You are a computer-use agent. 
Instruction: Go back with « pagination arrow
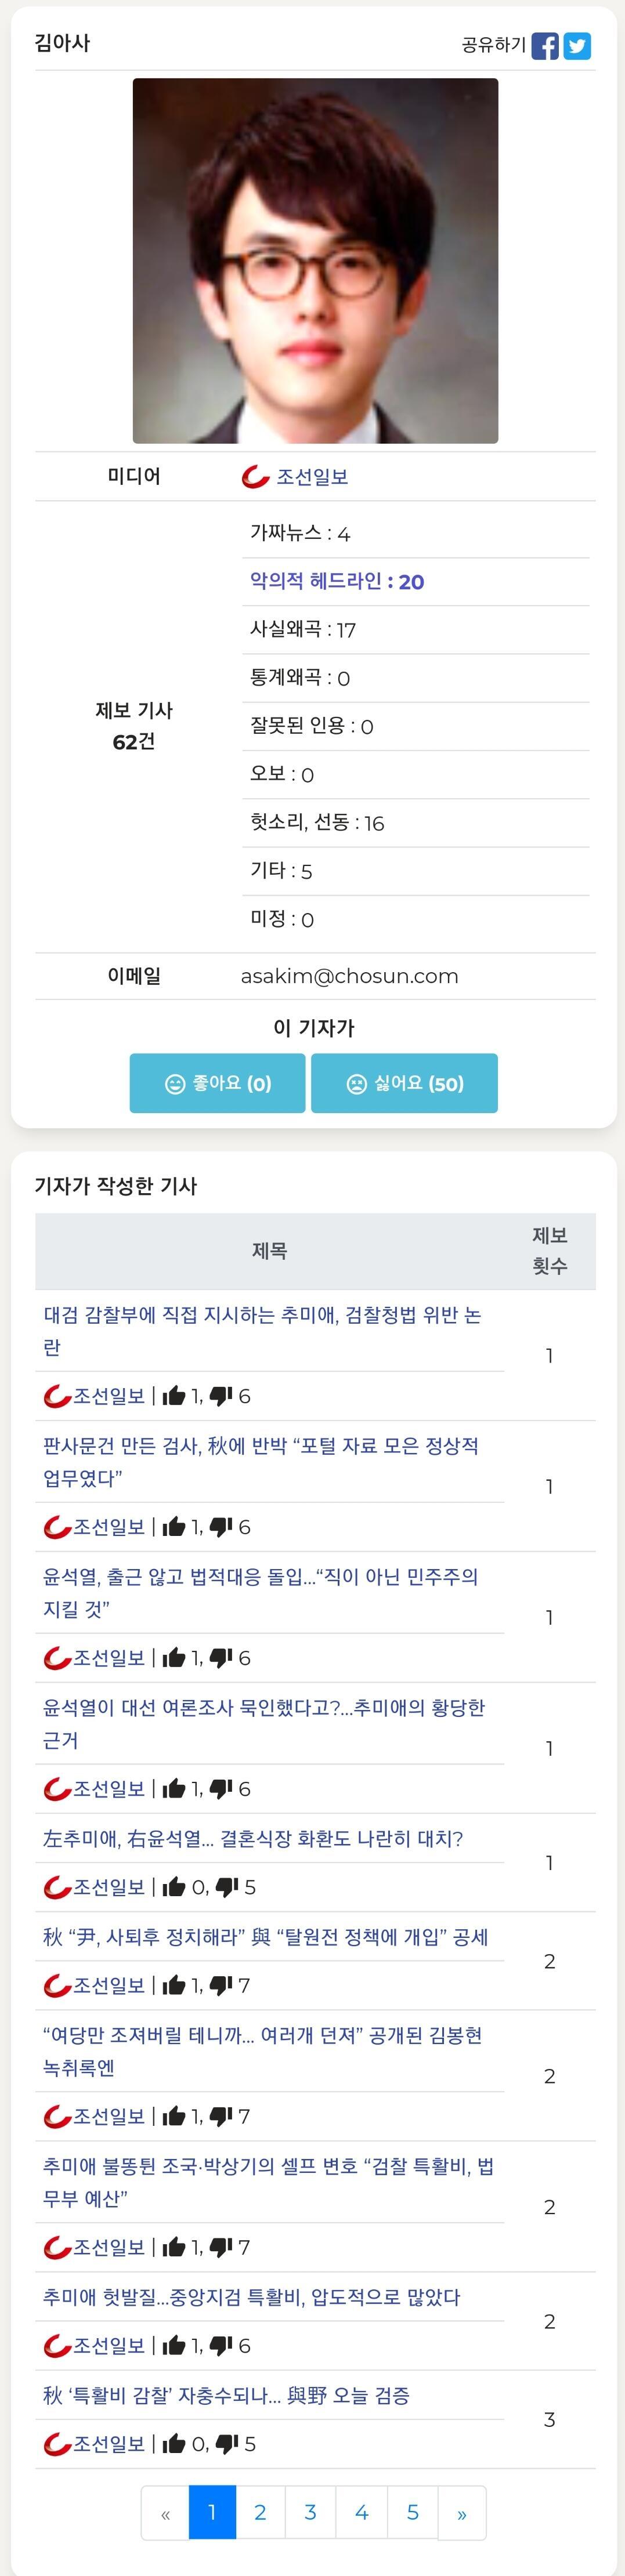click(165, 2512)
